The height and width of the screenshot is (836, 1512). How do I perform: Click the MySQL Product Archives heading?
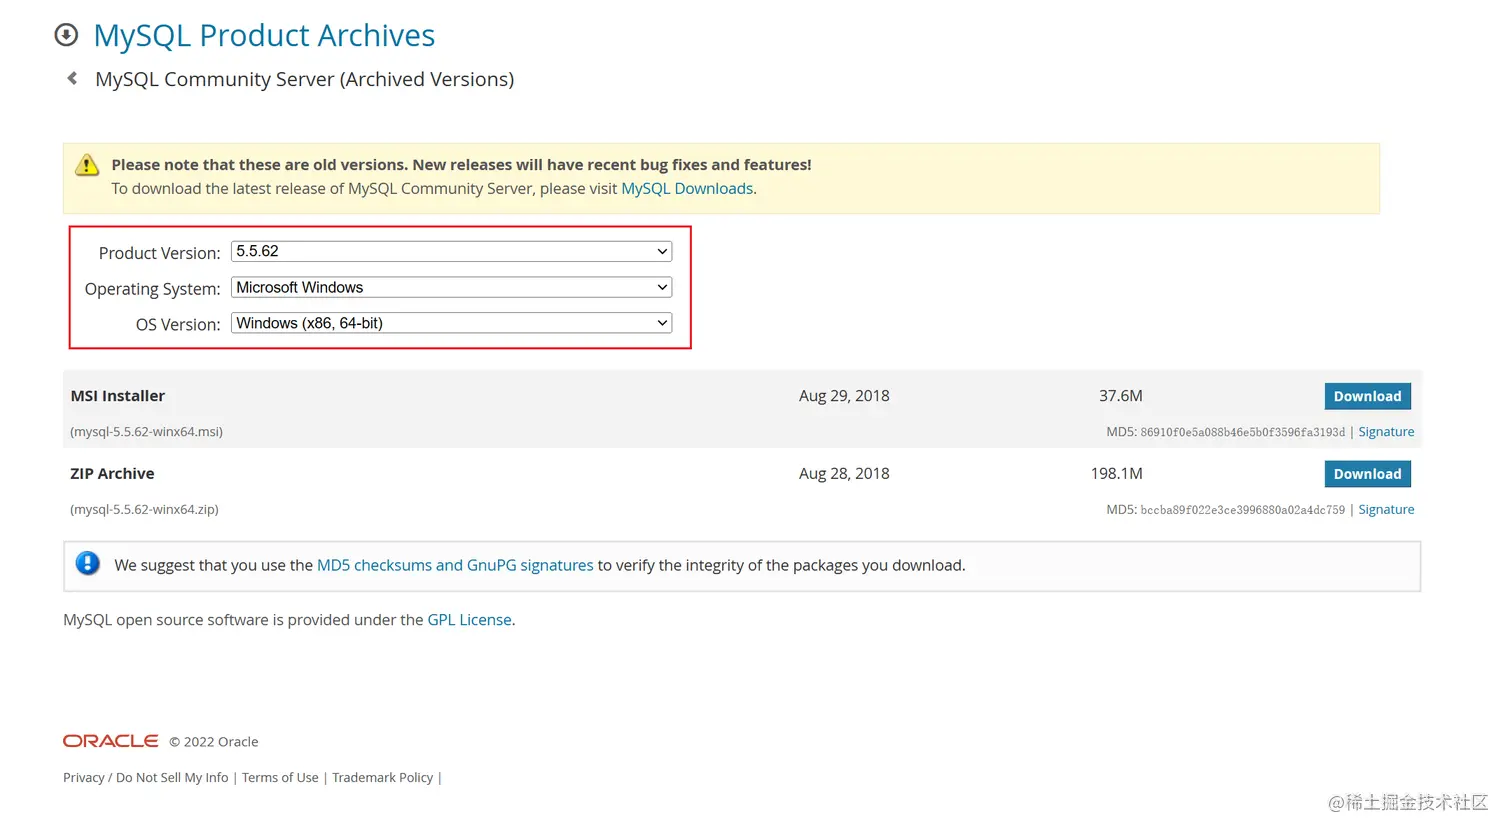pyautogui.click(x=264, y=36)
